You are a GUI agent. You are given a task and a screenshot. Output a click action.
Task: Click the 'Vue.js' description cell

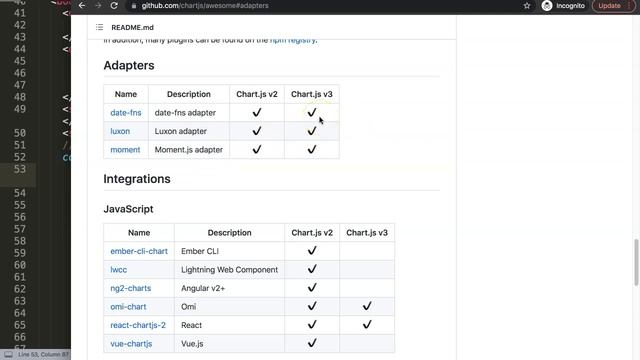pyautogui.click(x=229, y=344)
